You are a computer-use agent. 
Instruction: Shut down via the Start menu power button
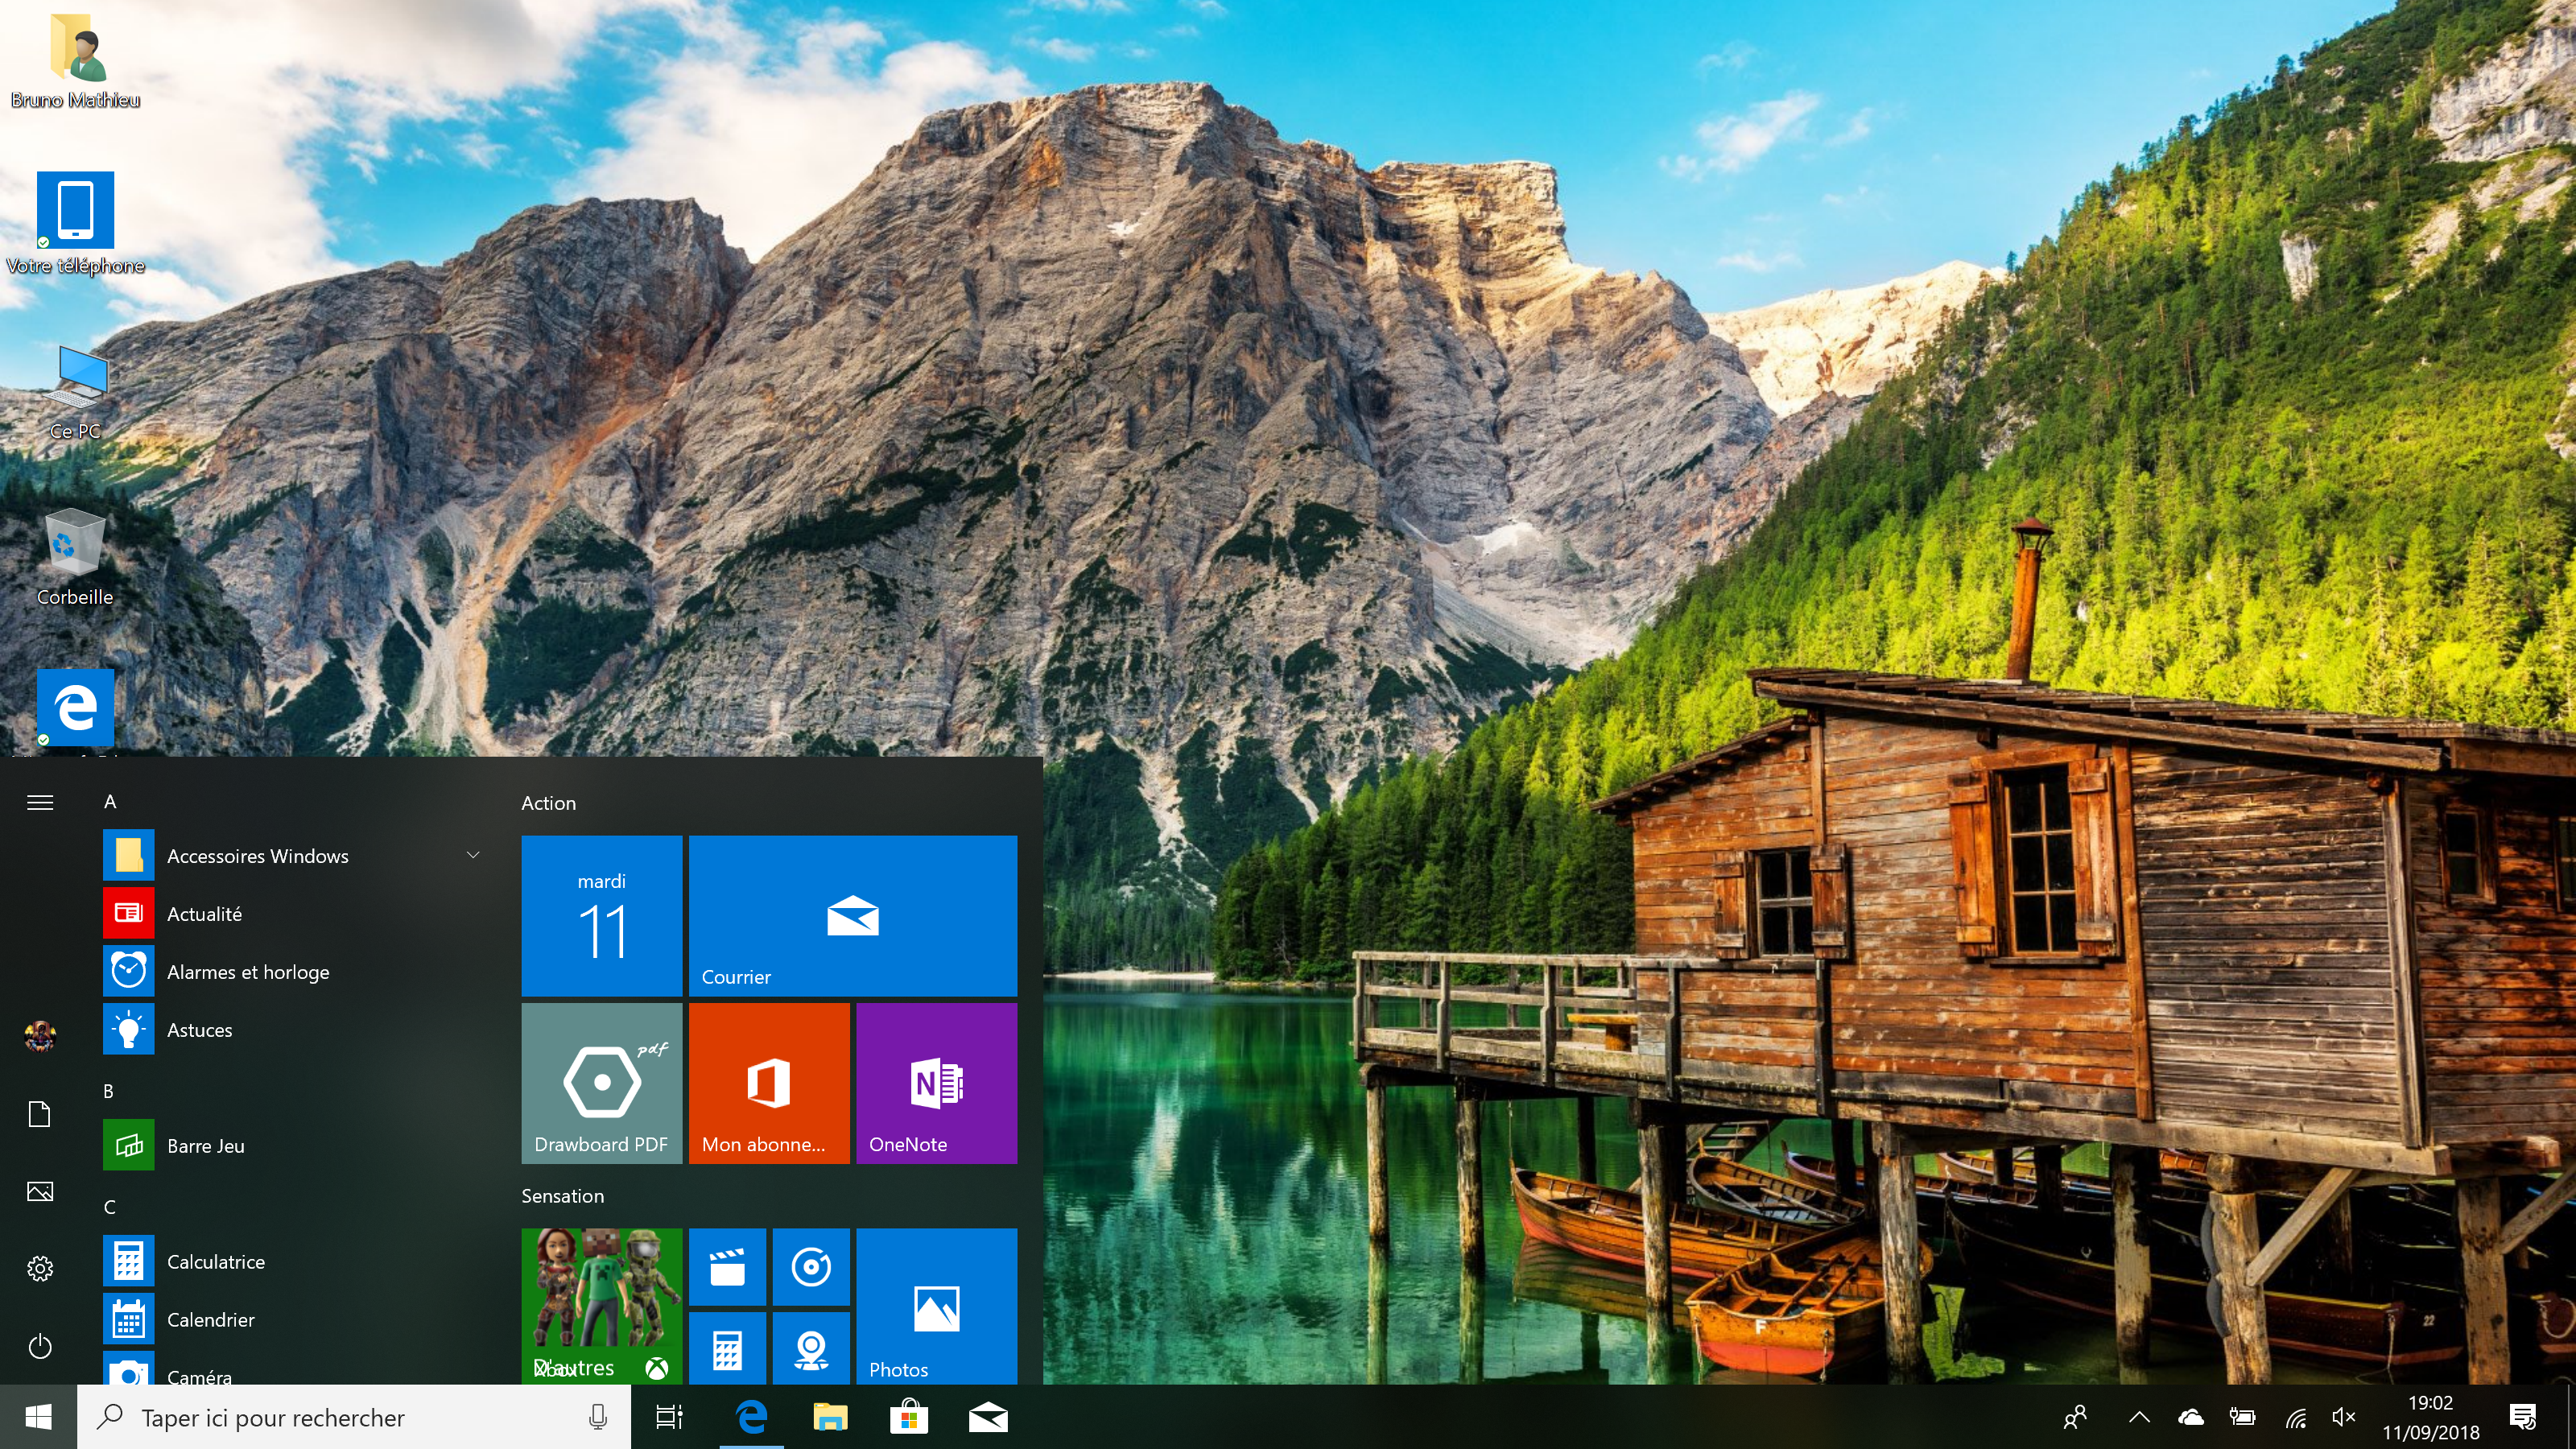tap(40, 1347)
